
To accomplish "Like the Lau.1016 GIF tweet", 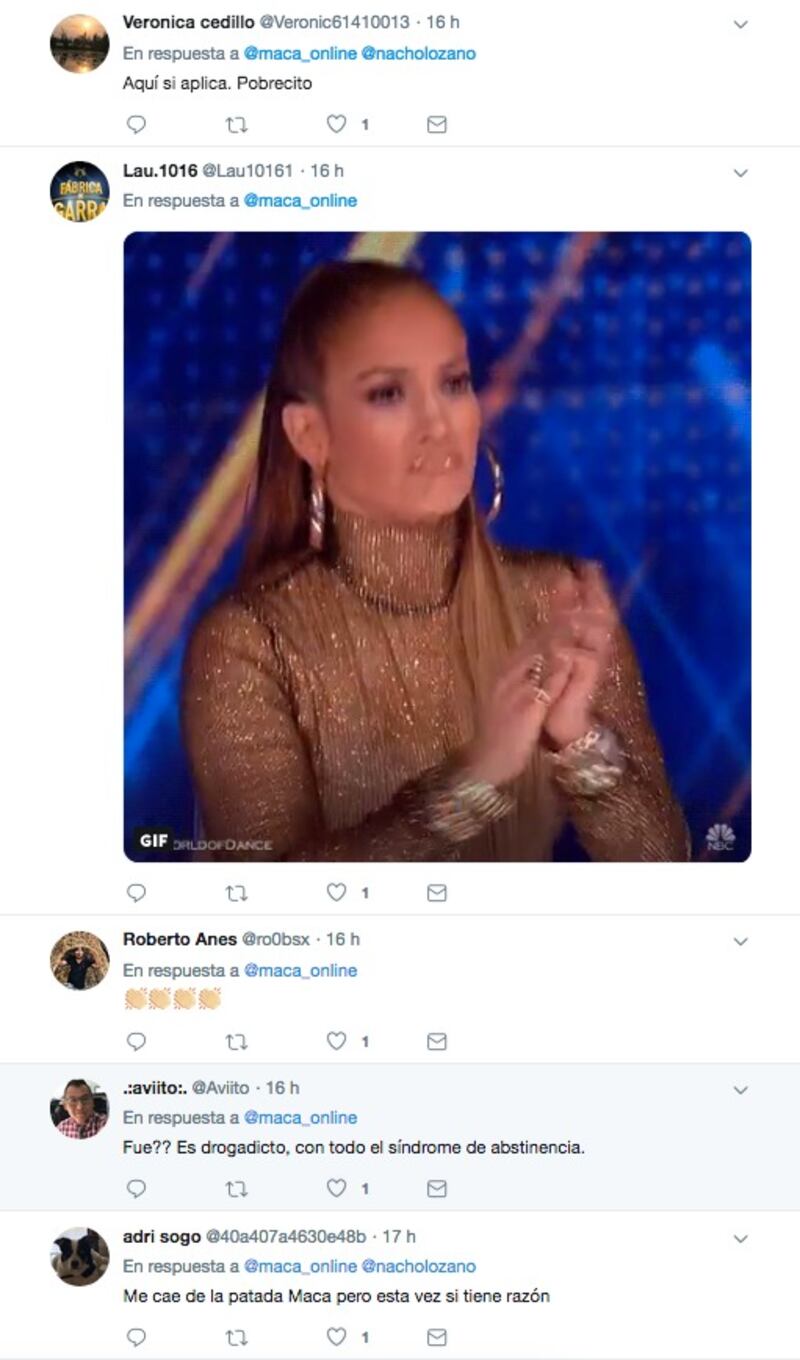I will [337, 892].
